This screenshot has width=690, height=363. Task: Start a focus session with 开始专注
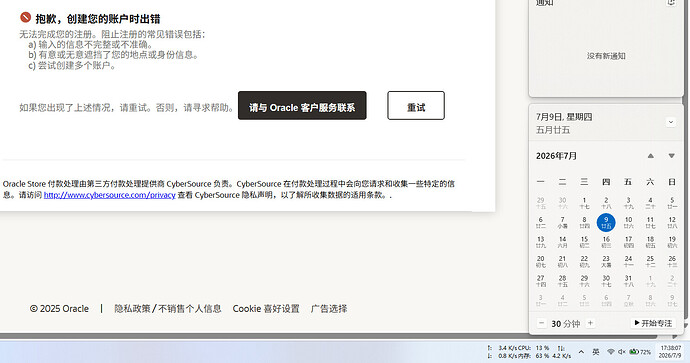pyautogui.click(x=653, y=323)
